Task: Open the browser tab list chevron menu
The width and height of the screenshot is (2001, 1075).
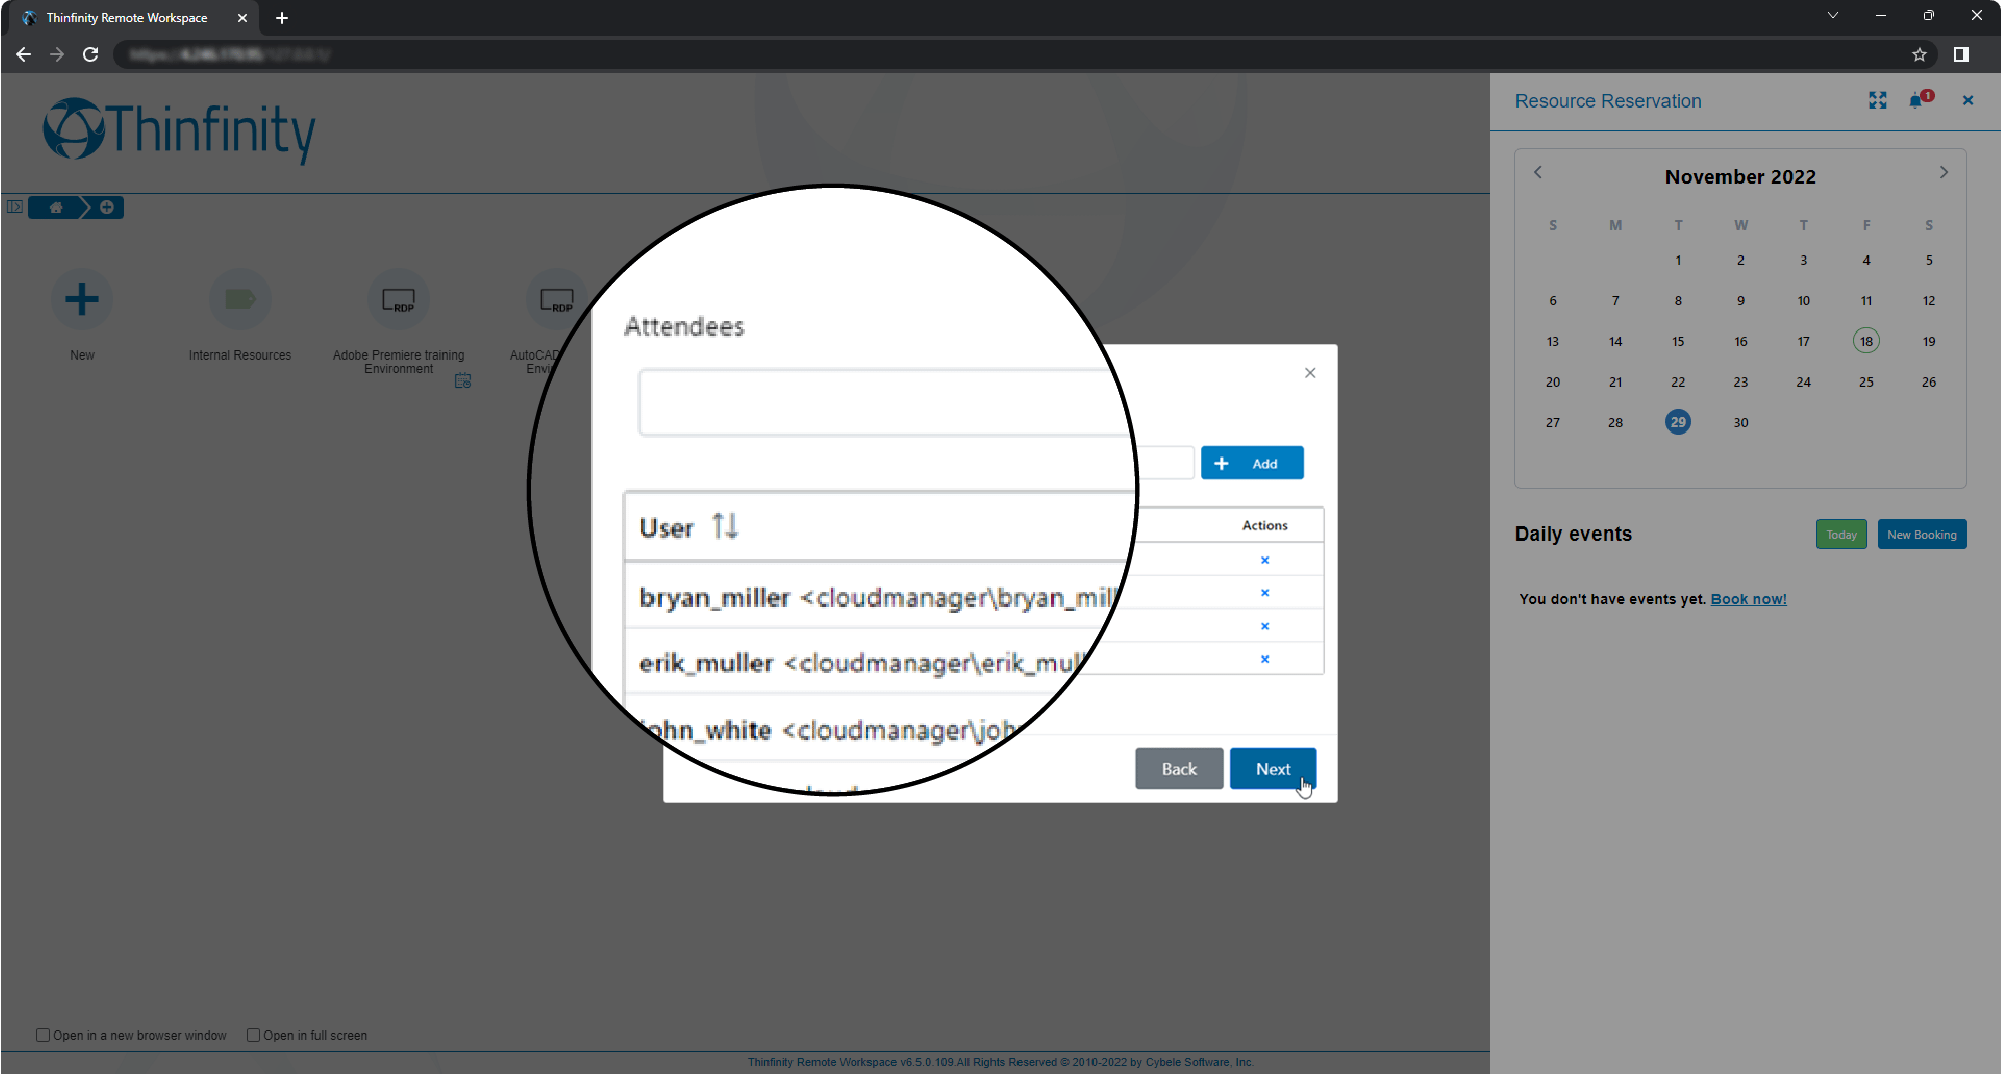Action: [1833, 15]
